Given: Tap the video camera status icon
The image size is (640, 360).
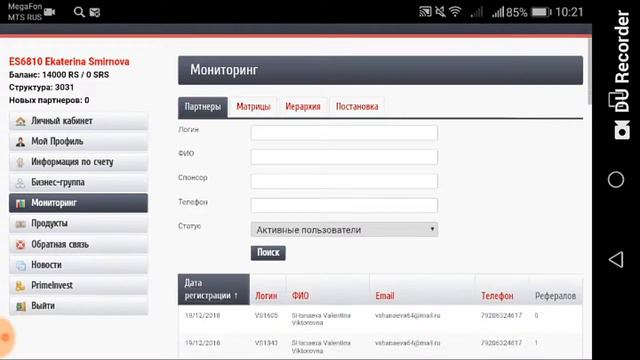Looking at the screenshot, I should point(49,12).
